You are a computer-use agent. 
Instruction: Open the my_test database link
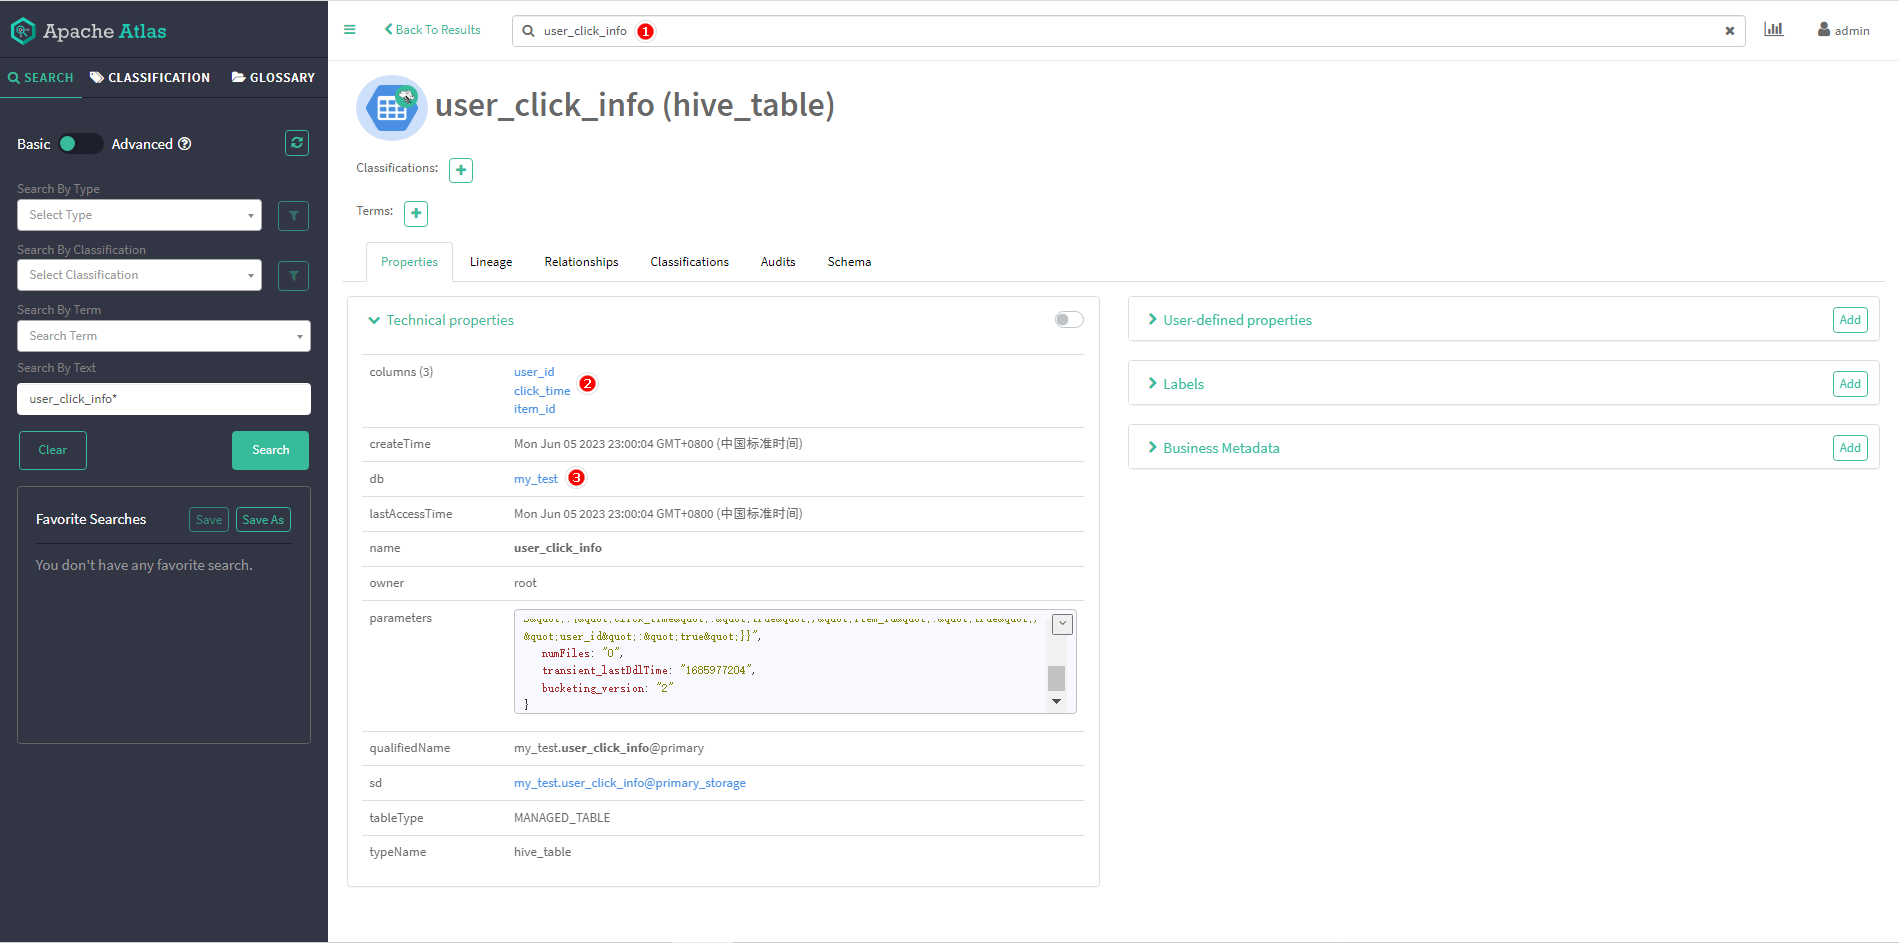(536, 479)
